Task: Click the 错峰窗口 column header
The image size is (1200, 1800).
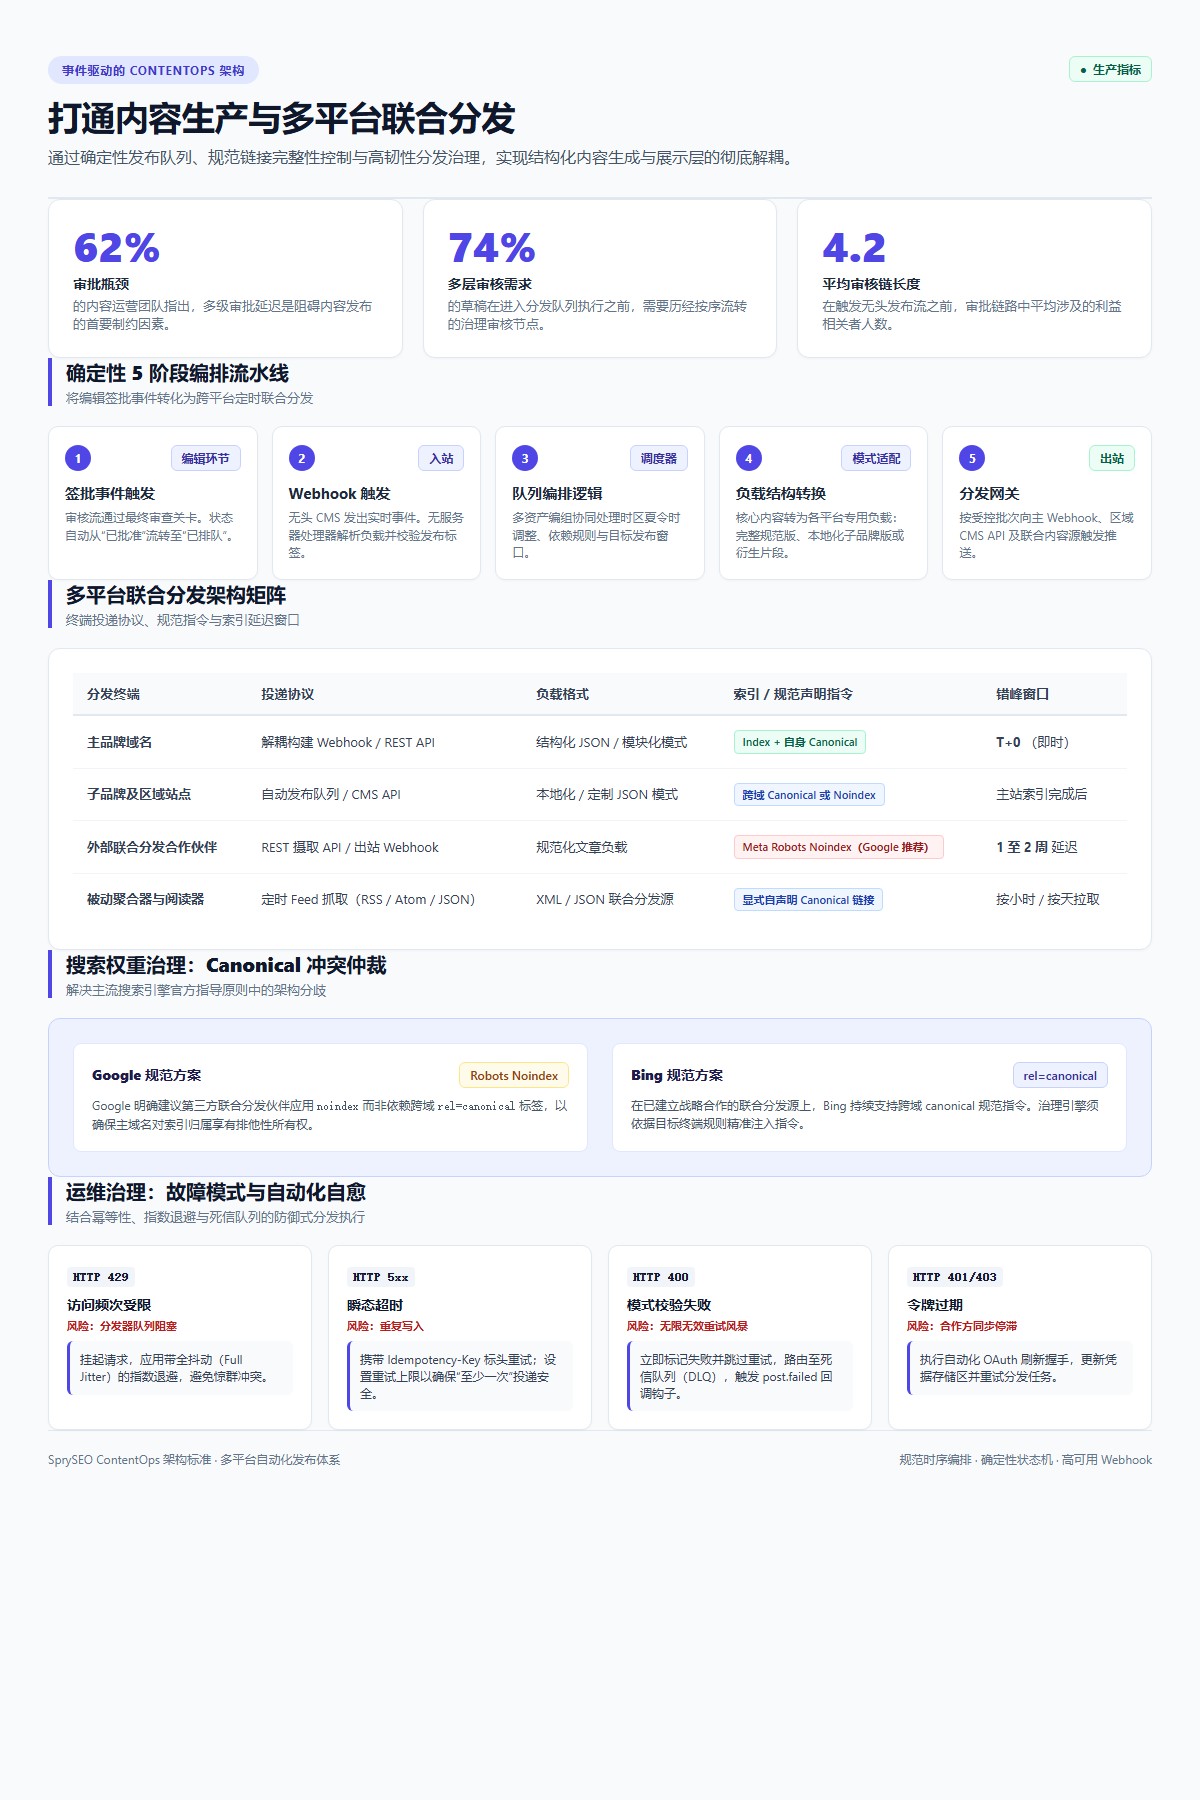Action: pos(1022,694)
